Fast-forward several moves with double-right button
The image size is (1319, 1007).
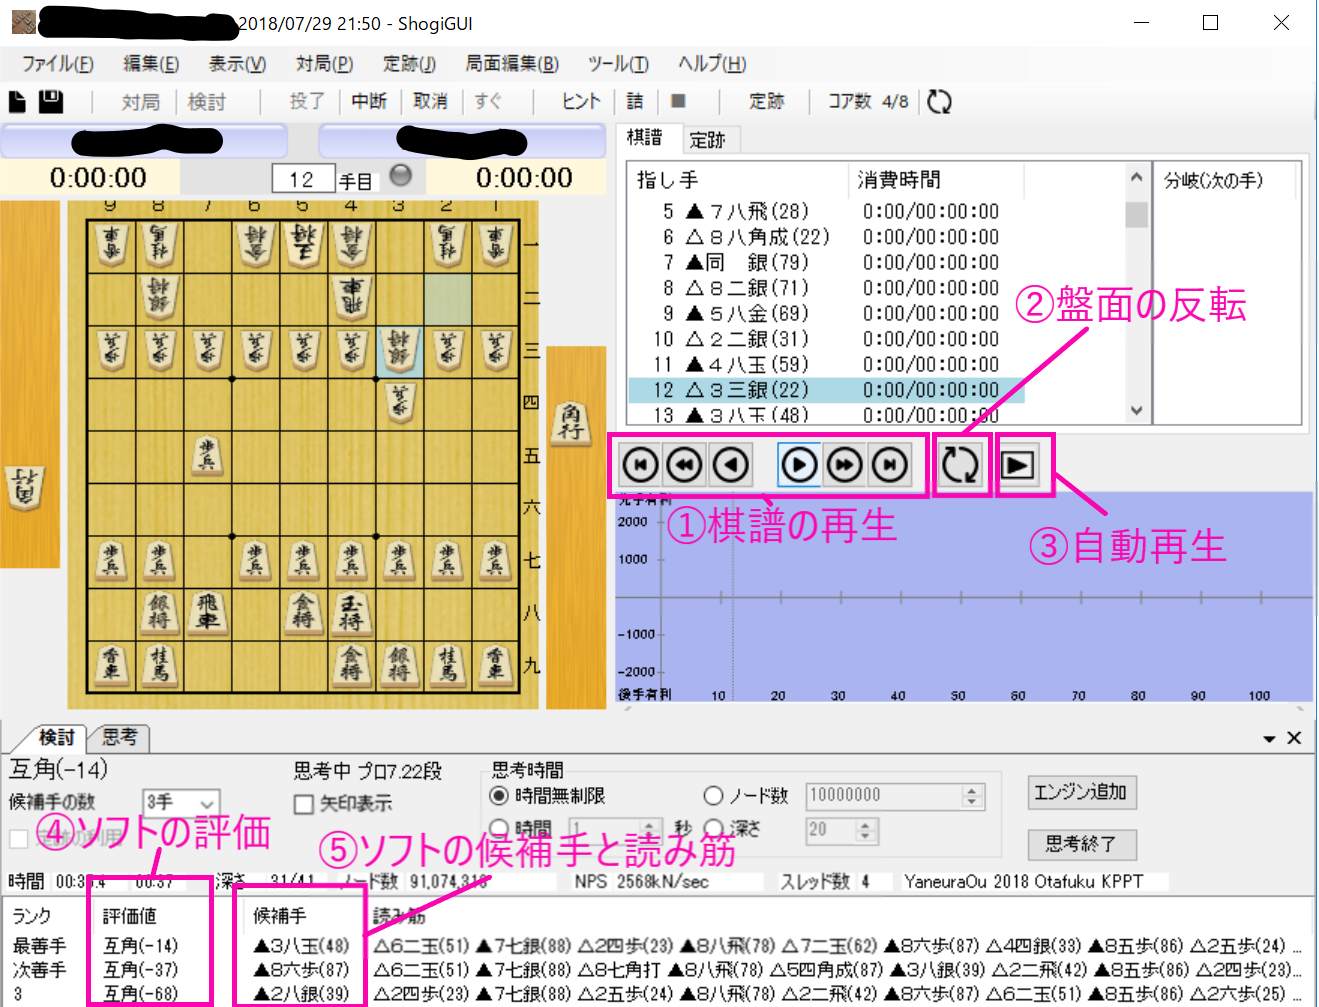845,465
